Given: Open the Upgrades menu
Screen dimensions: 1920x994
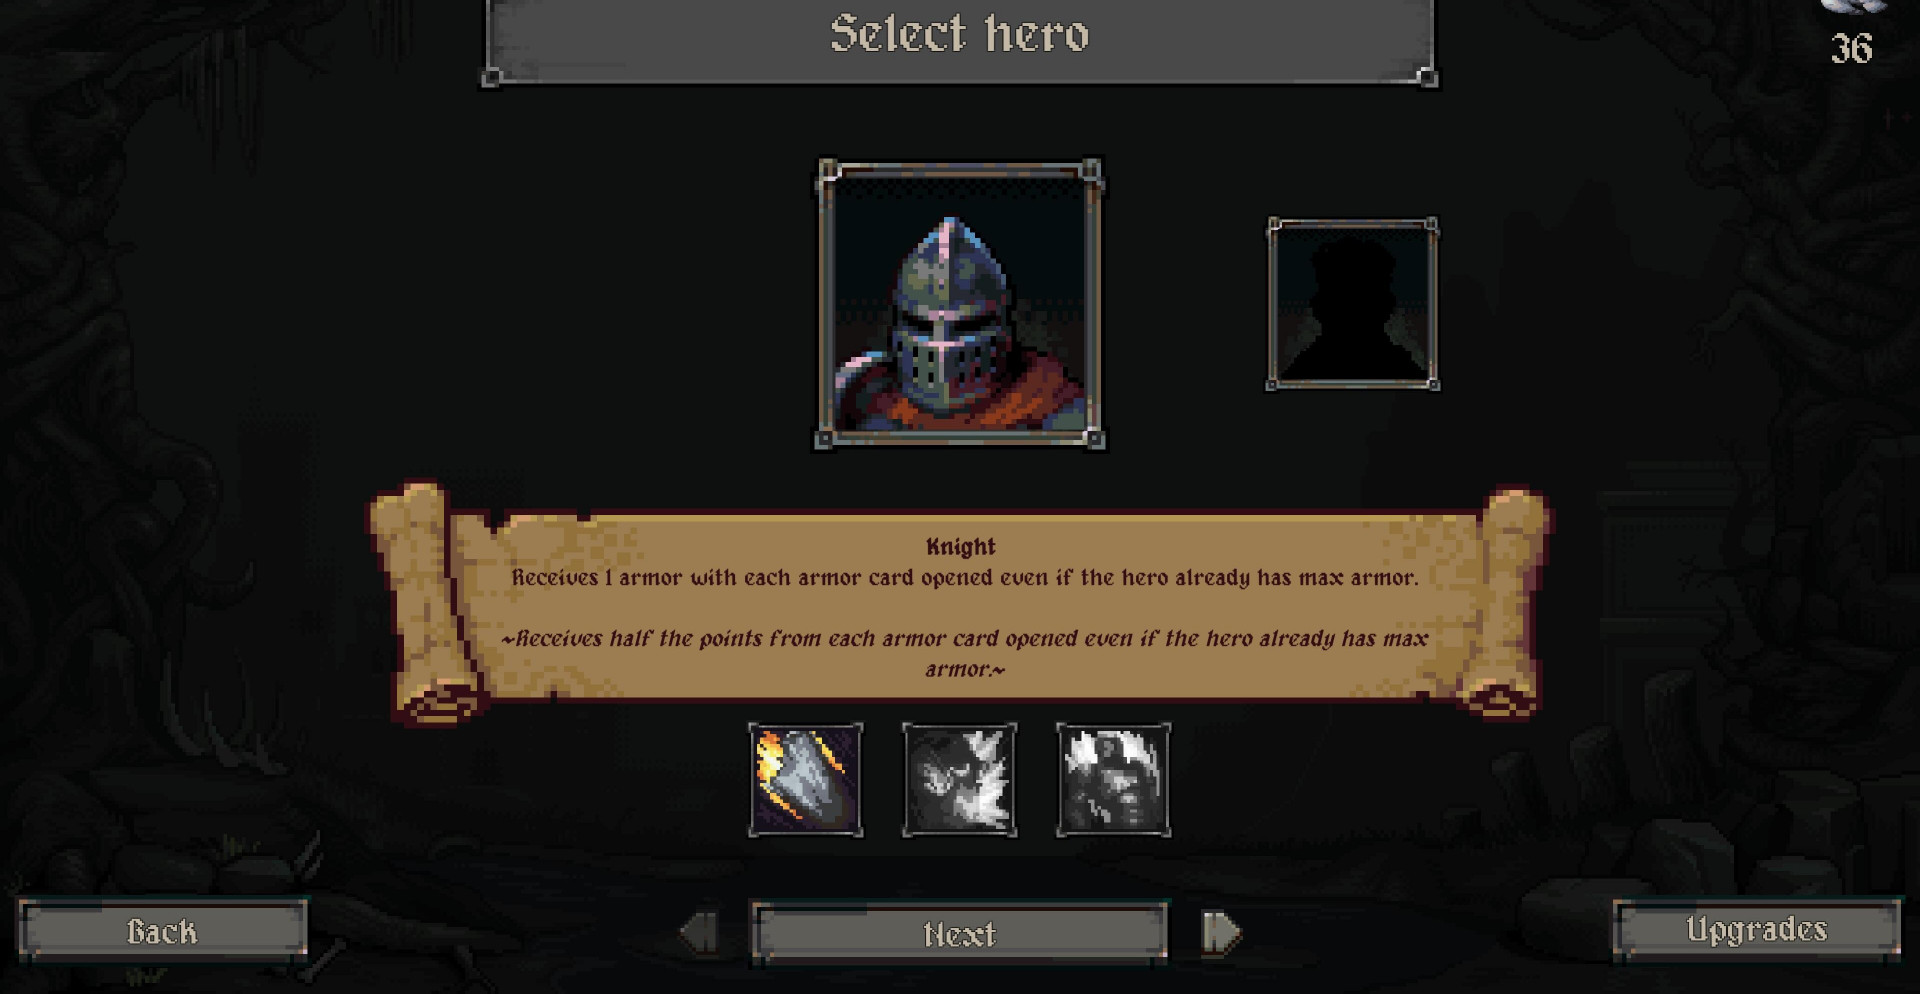Looking at the screenshot, I should click(1757, 930).
